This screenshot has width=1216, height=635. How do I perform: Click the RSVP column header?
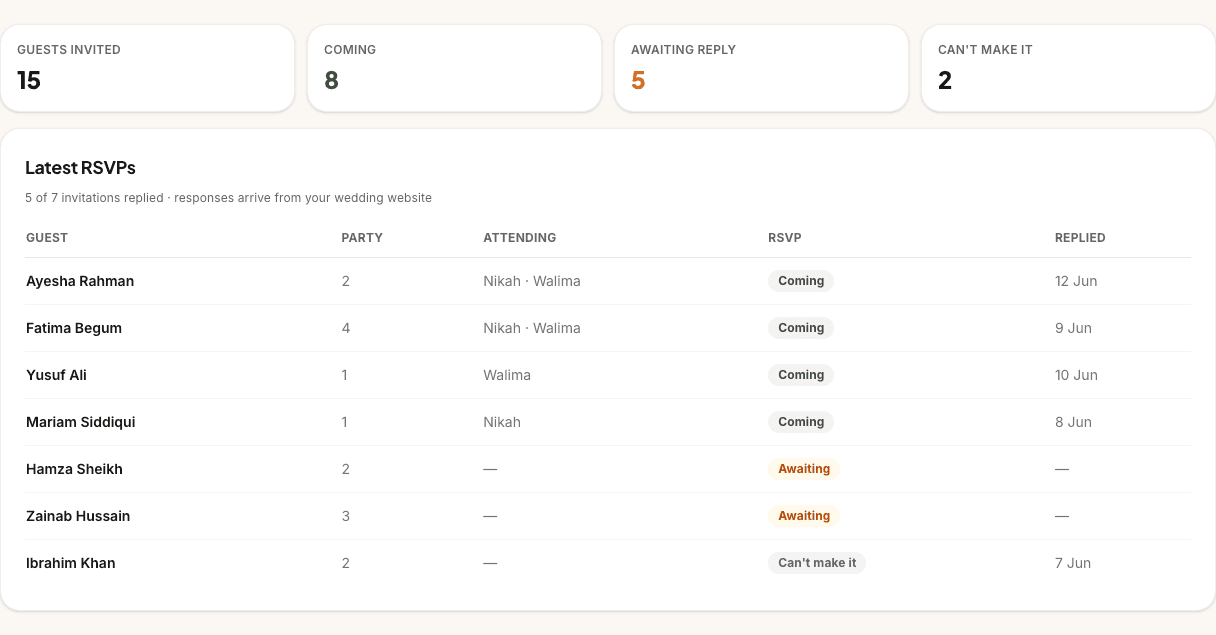(x=785, y=238)
